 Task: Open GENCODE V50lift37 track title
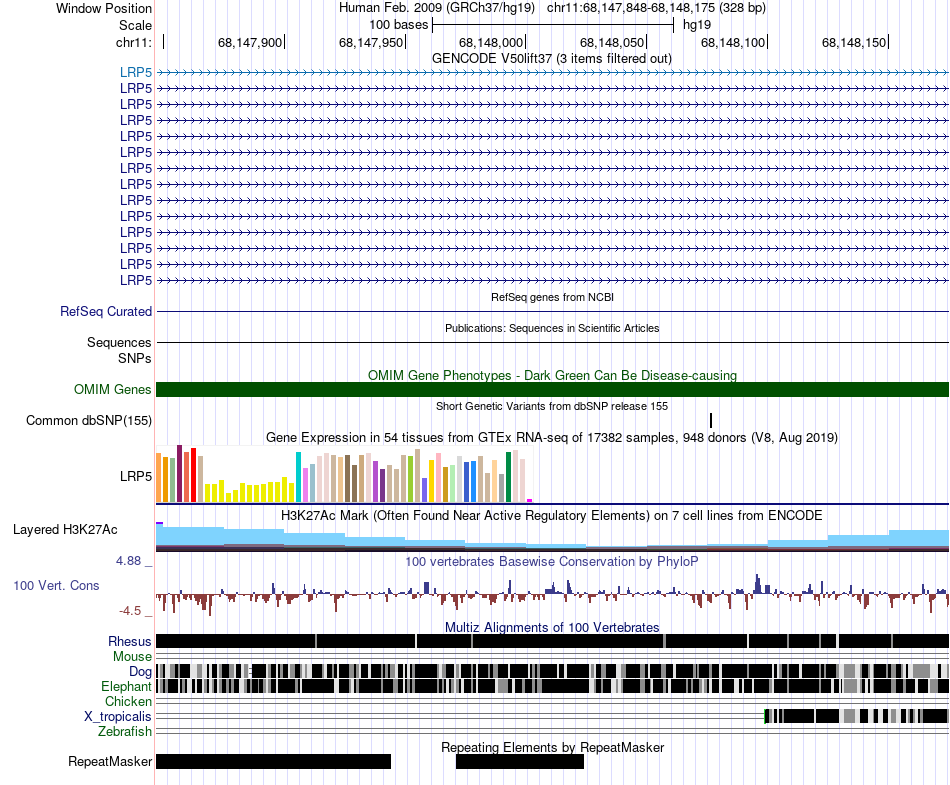(552, 59)
